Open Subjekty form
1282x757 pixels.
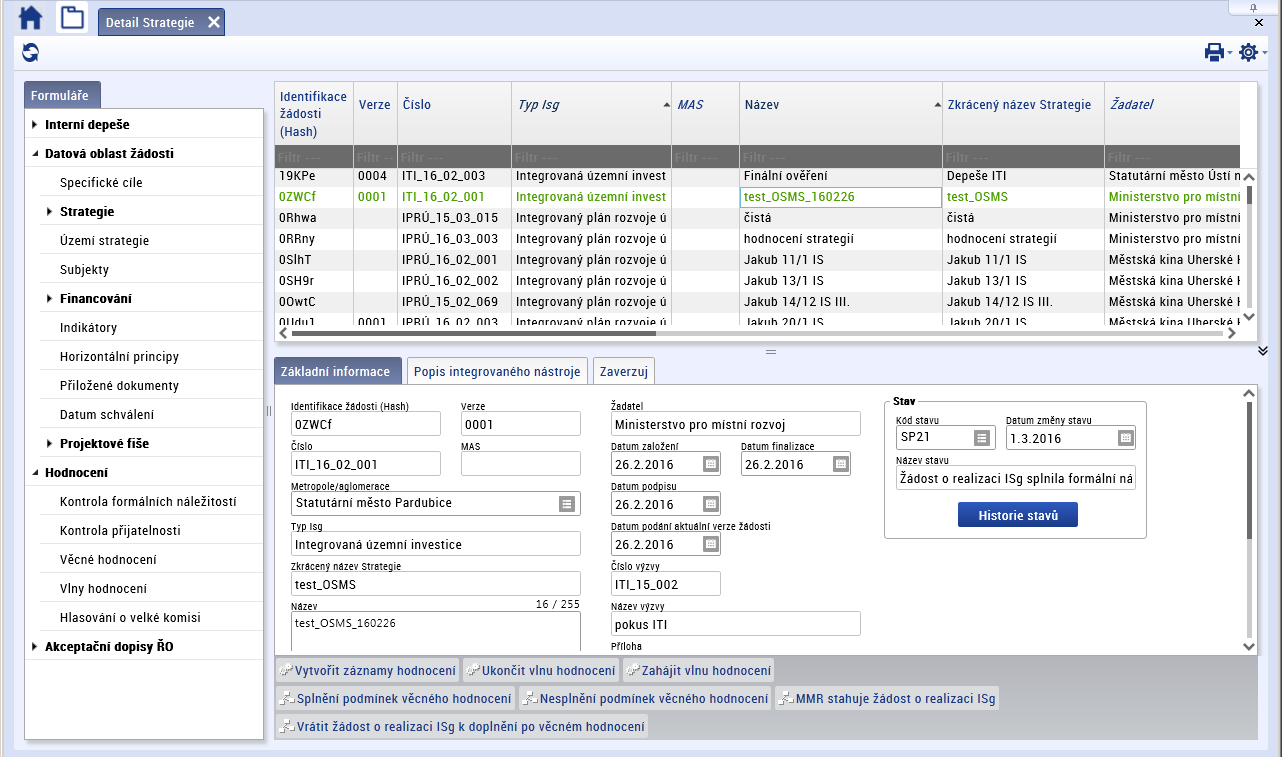point(84,270)
